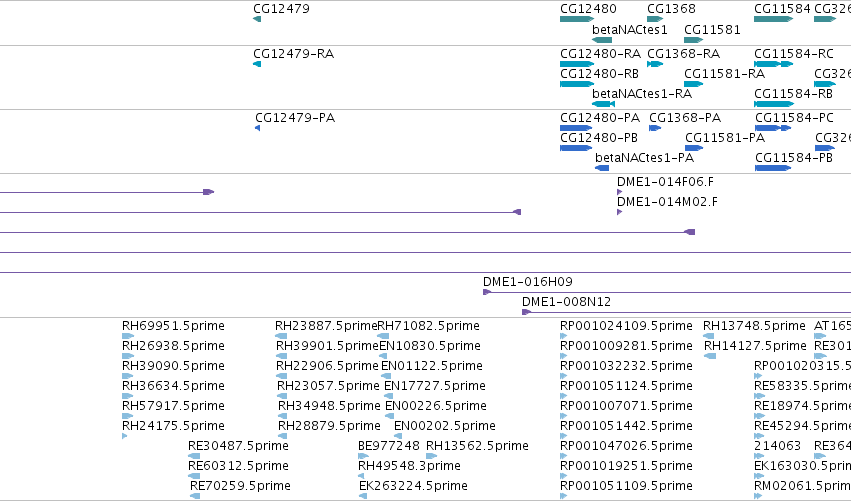Open the RH13562.5prime EST label
The image size is (851, 501).
coord(478,446)
